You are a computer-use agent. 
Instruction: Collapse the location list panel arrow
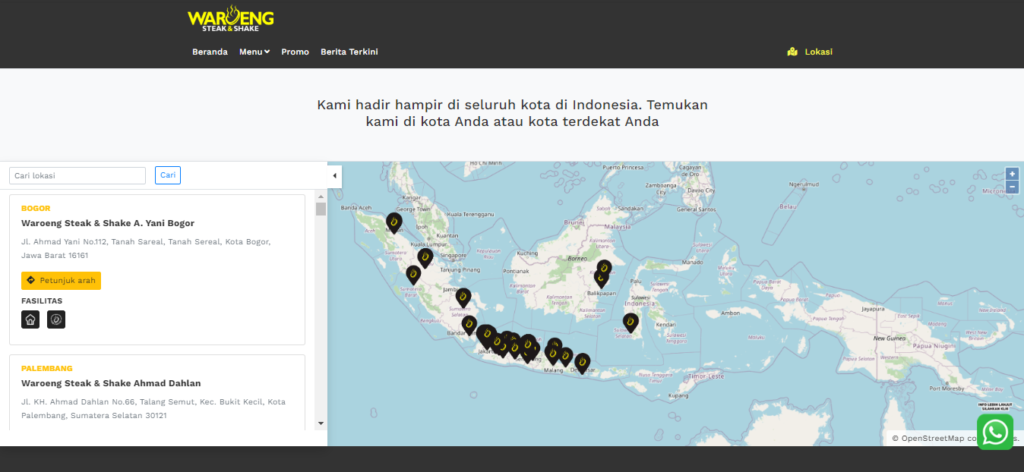coord(334,176)
